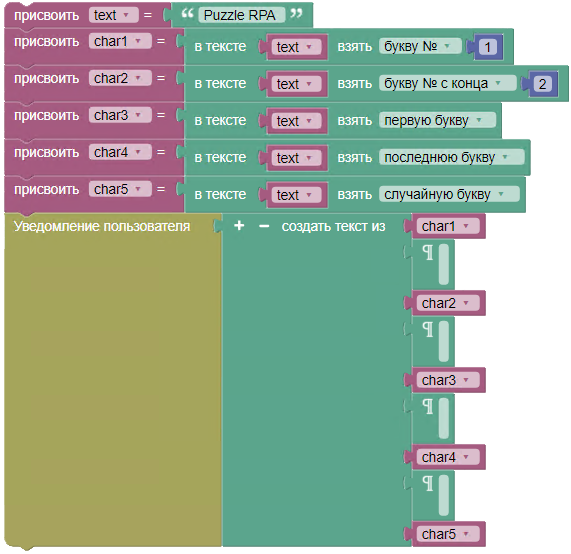This screenshot has height=554, width=571.
Task: Click 'в тексте' label in char4 row
Action: 220,158
